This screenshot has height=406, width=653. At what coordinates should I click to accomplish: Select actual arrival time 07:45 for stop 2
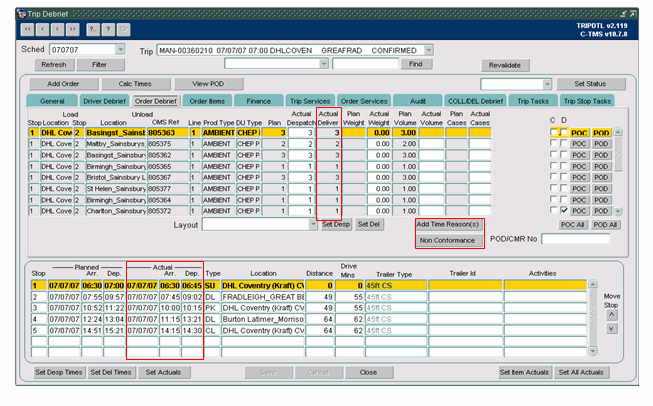(170, 297)
